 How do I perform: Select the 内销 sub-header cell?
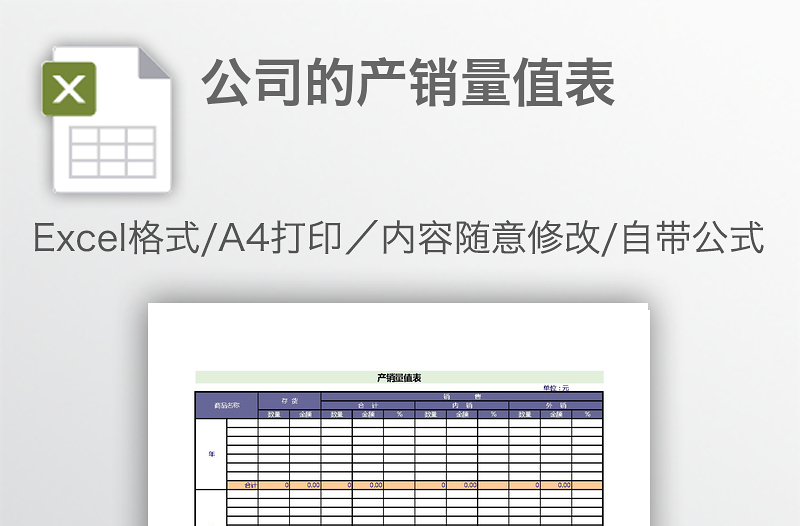(462, 406)
